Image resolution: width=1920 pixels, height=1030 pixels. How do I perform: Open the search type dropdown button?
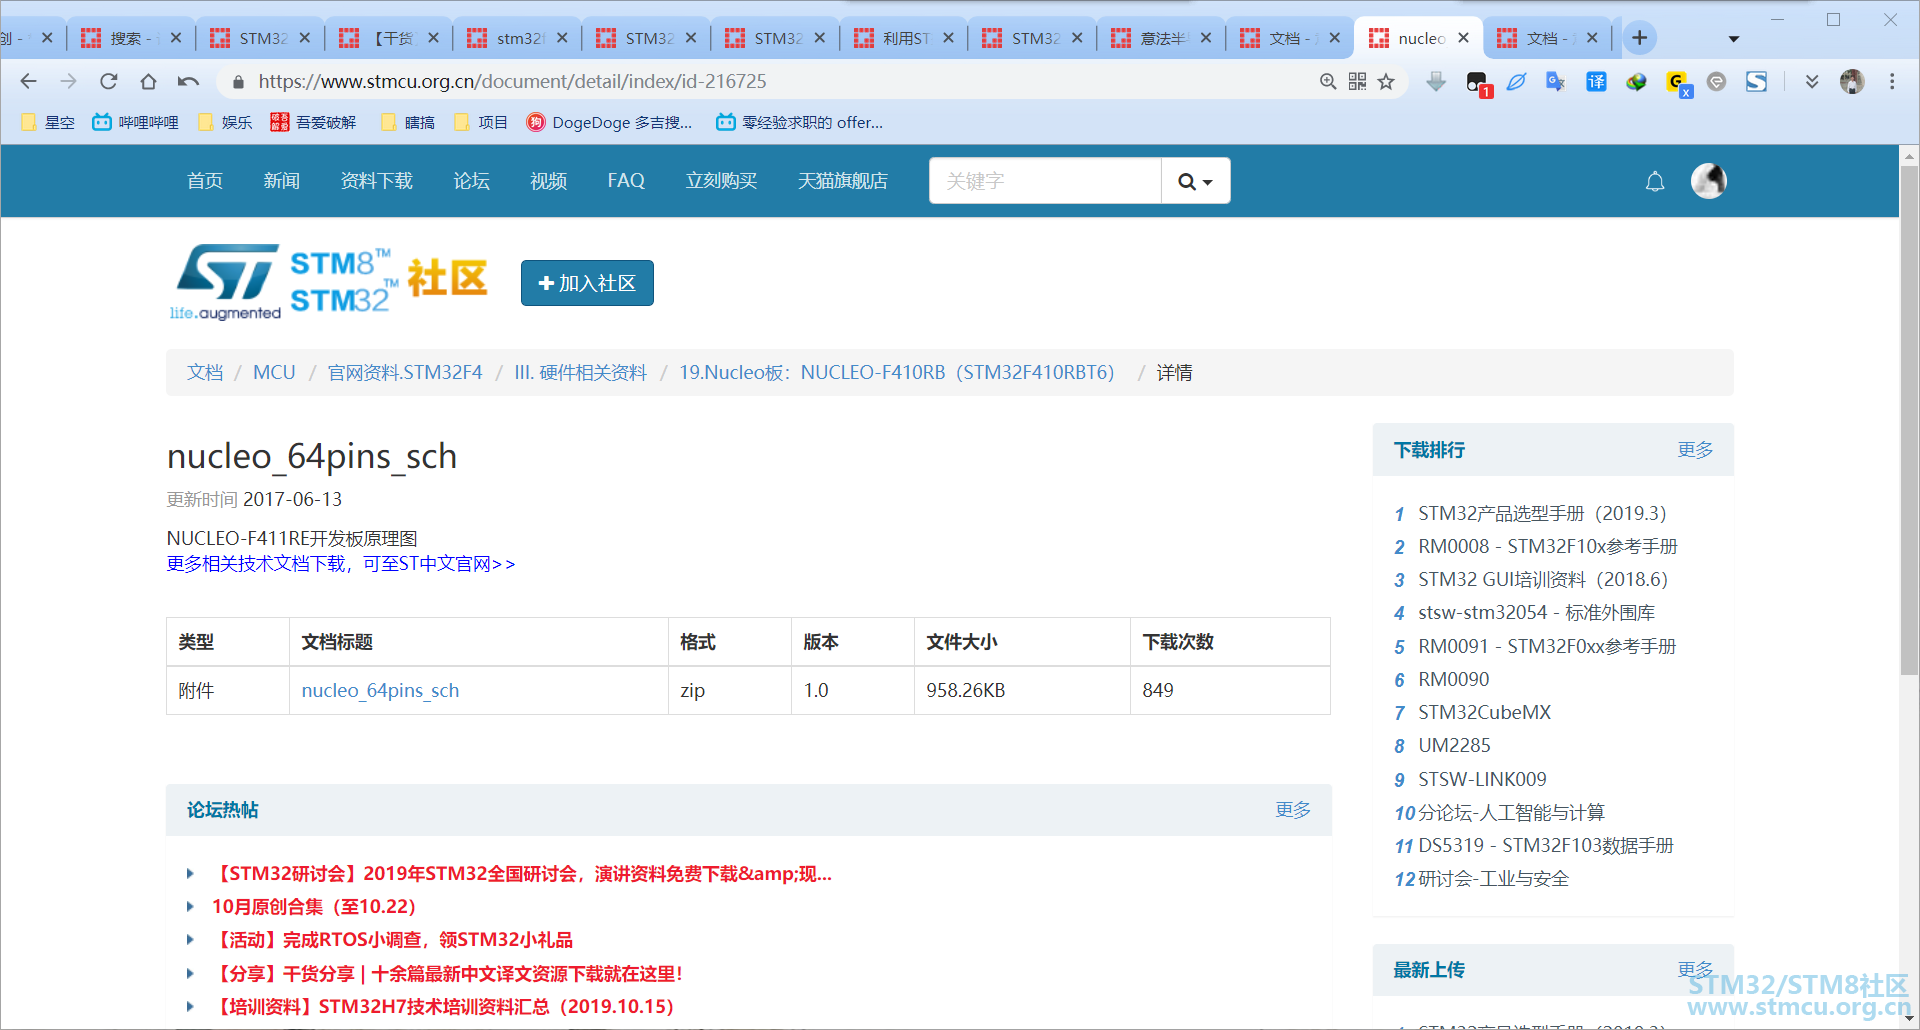pos(1196,181)
